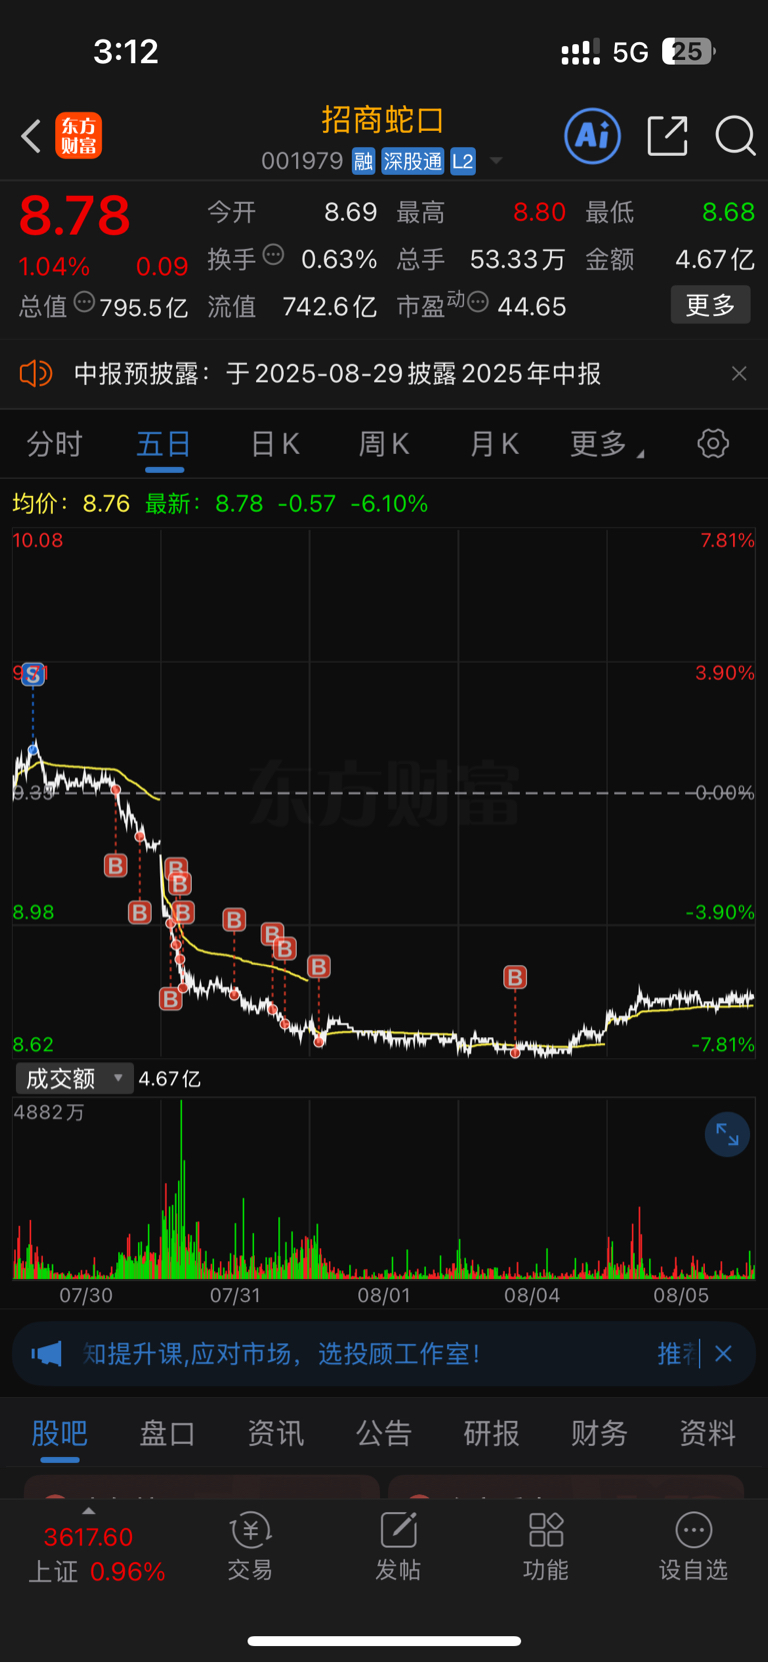The width and height of the screenshot is (768, 1663).
Task: Open the 功能 functions icon
Action: coord(546,1547)
